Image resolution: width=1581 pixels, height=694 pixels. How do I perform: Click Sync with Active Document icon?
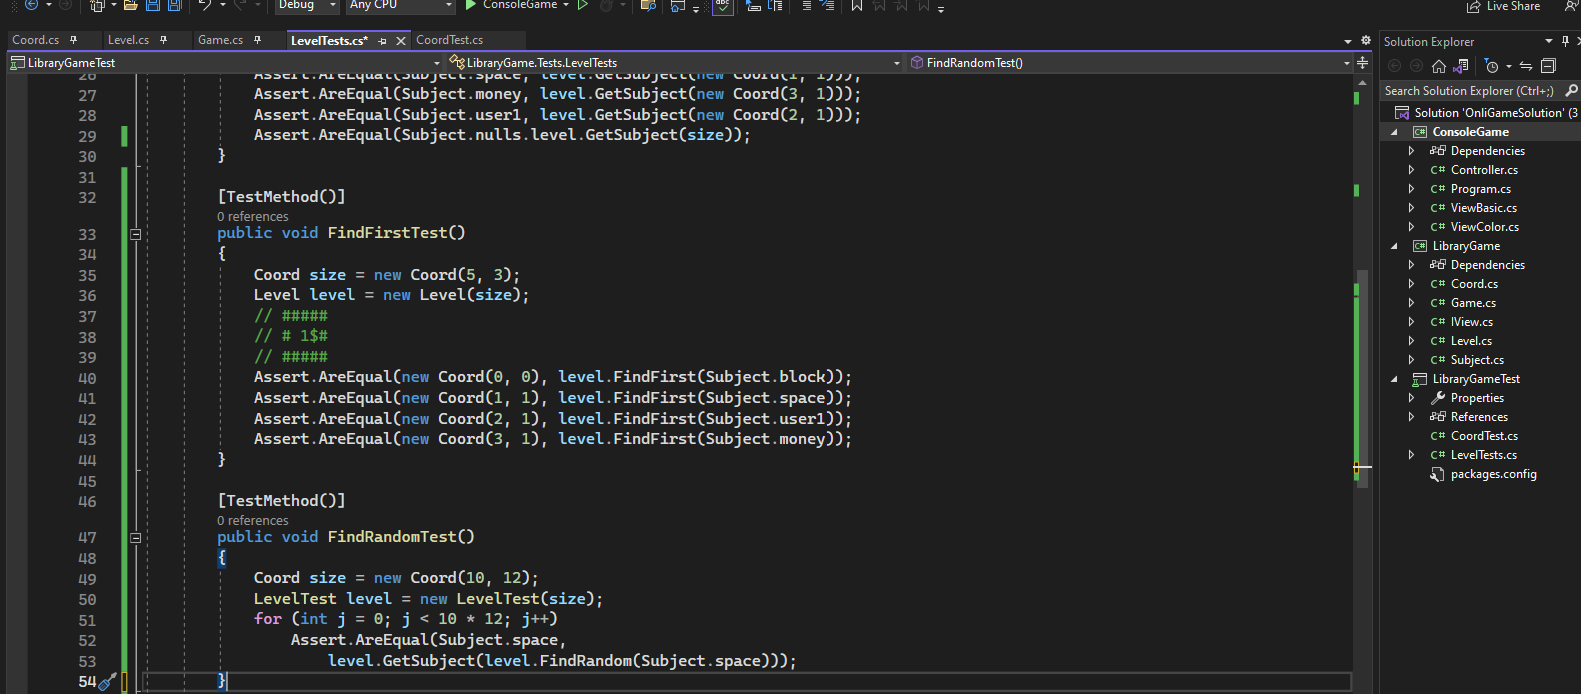point(1526,66)
